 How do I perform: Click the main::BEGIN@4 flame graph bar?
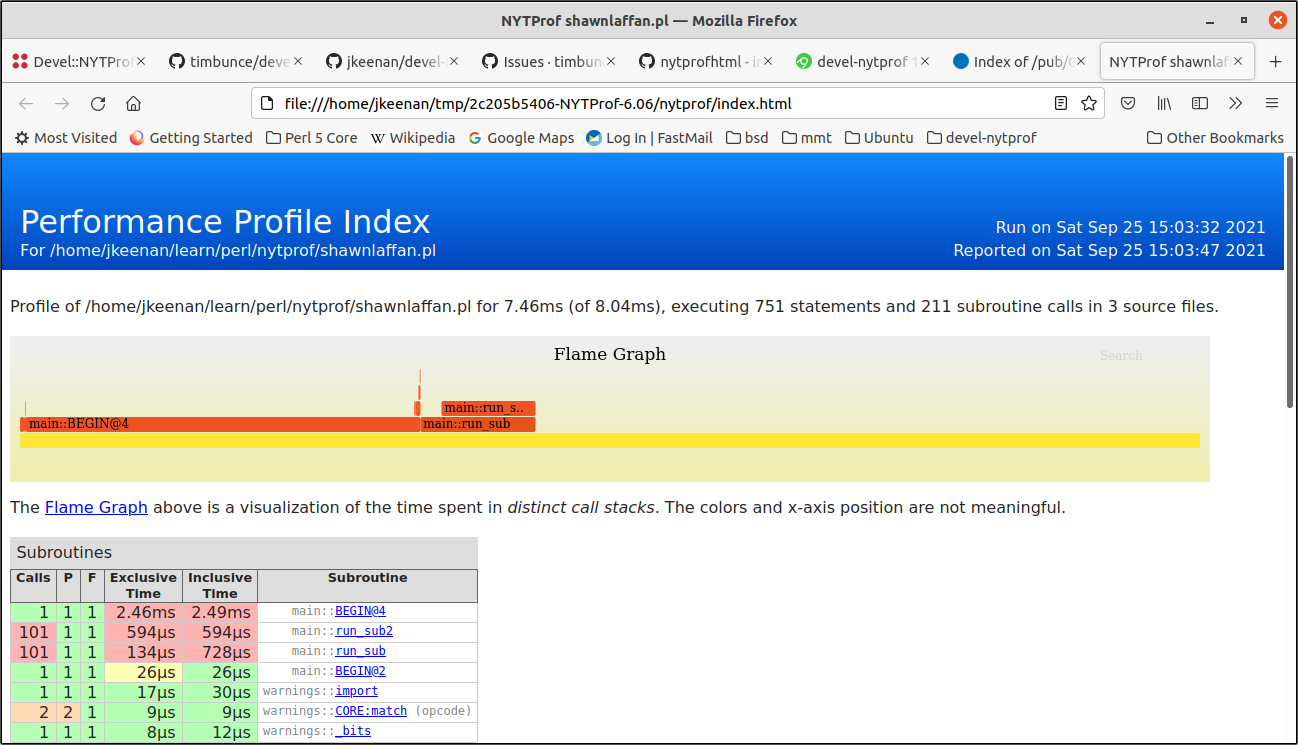(x=218, y=424)
